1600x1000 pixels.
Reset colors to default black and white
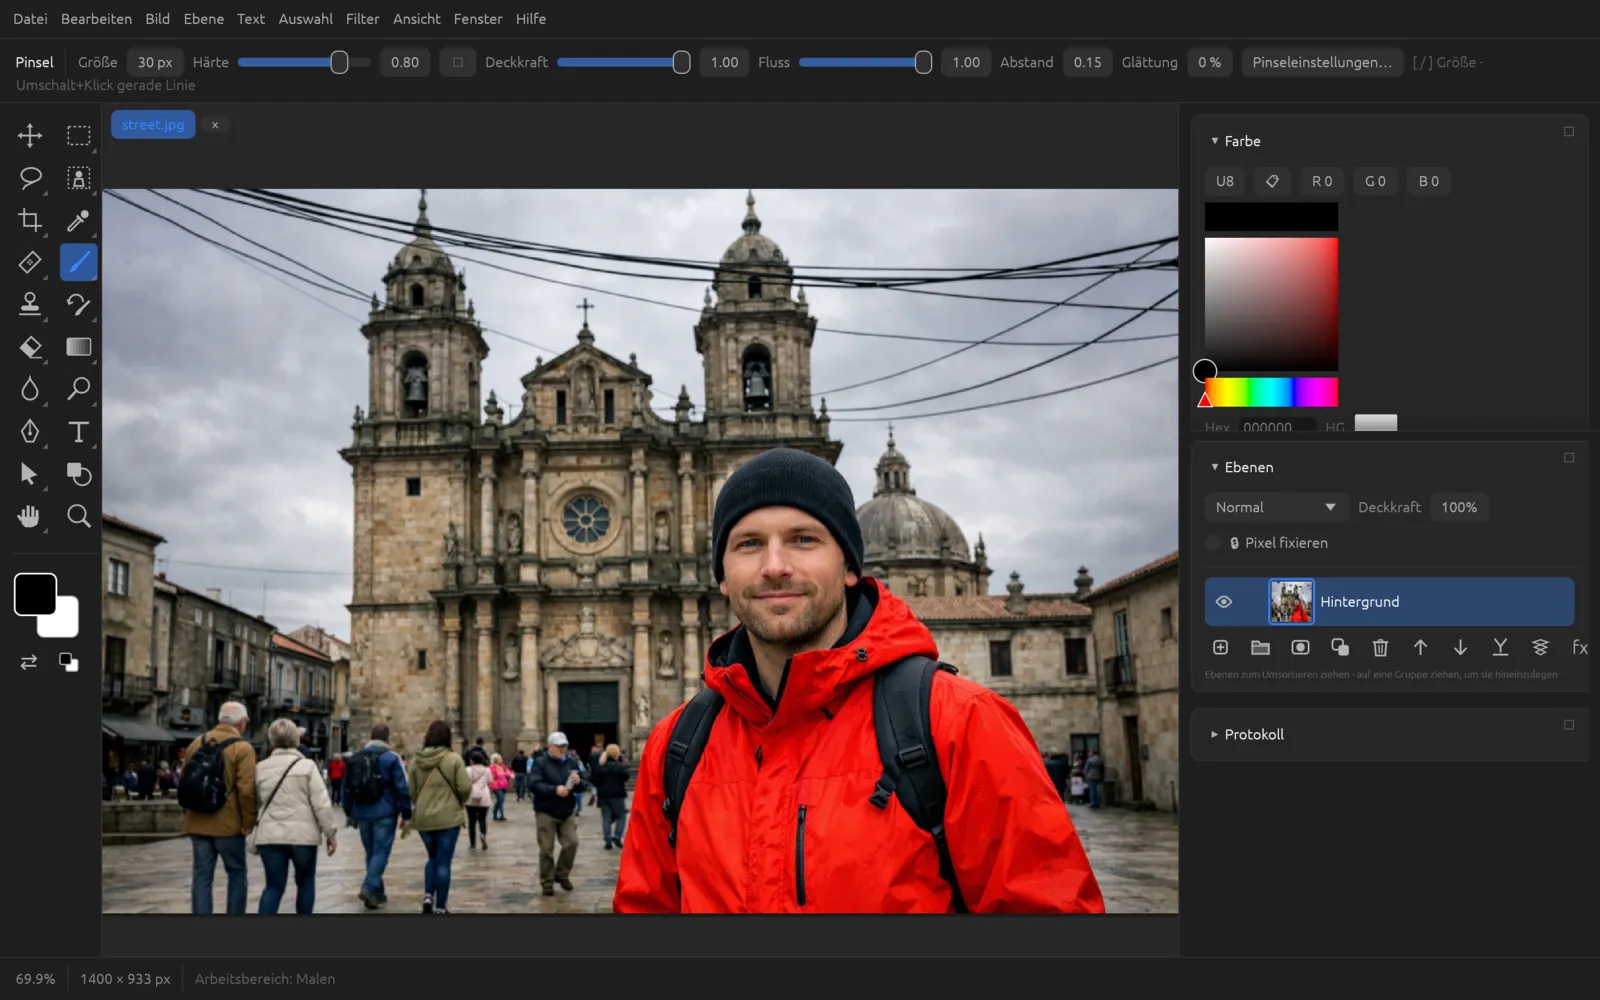click(68, 662)
